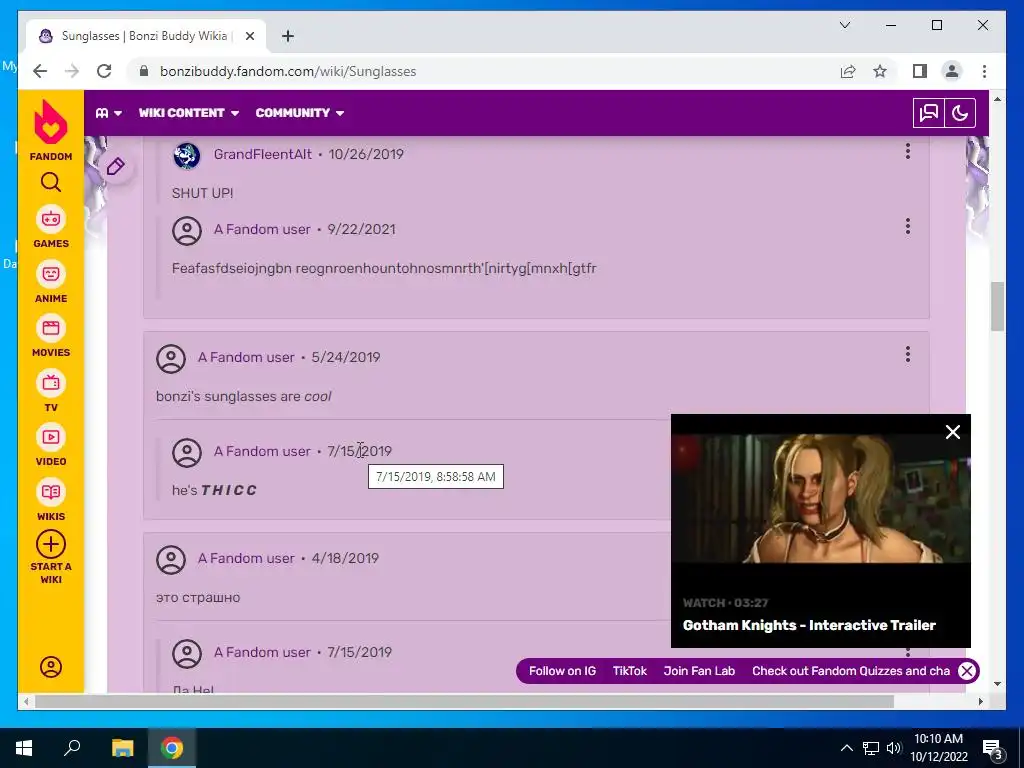Click Chrome icon in taskbar
This screenshot has height=768, width=1024.
(x=172, y=748)
